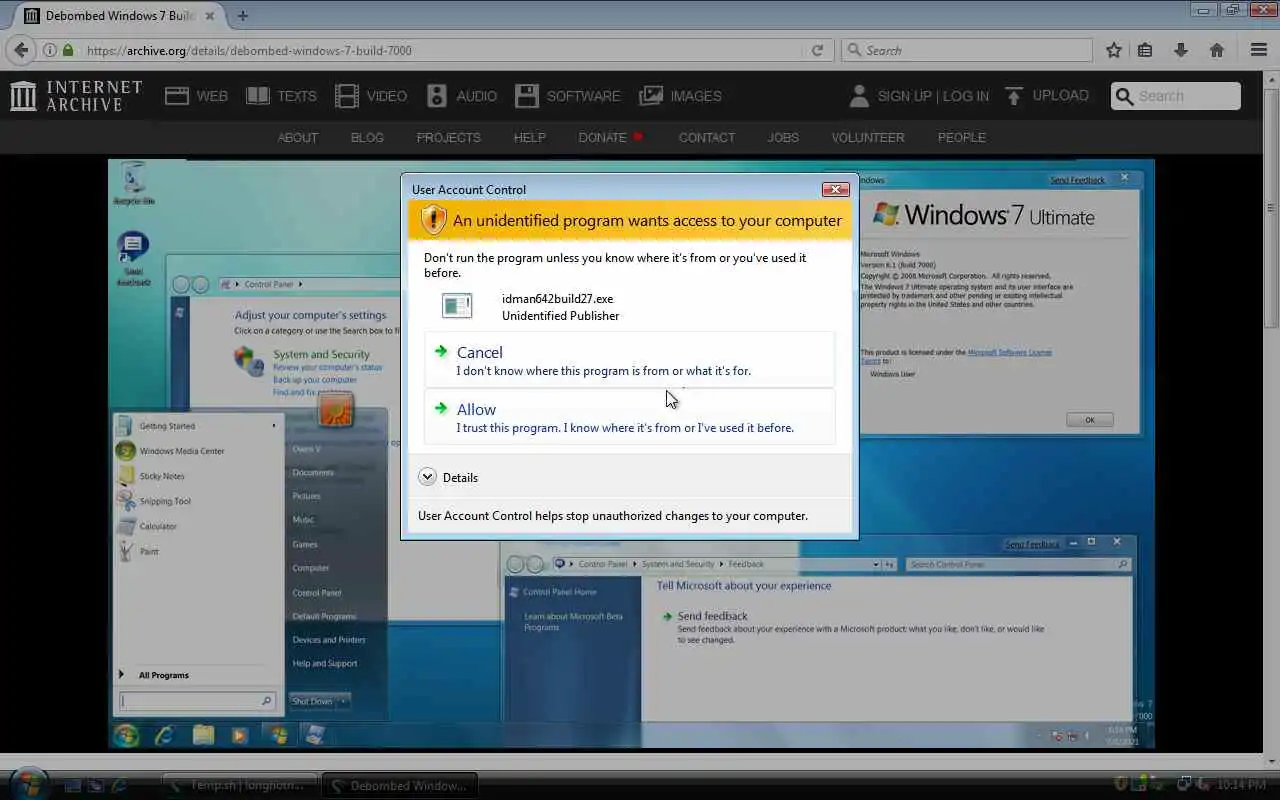The height and width of the screenshot is (800, 1280).
Task: Open the BLOG menu item
Action: pyautogui.click(x=367, y=138)
